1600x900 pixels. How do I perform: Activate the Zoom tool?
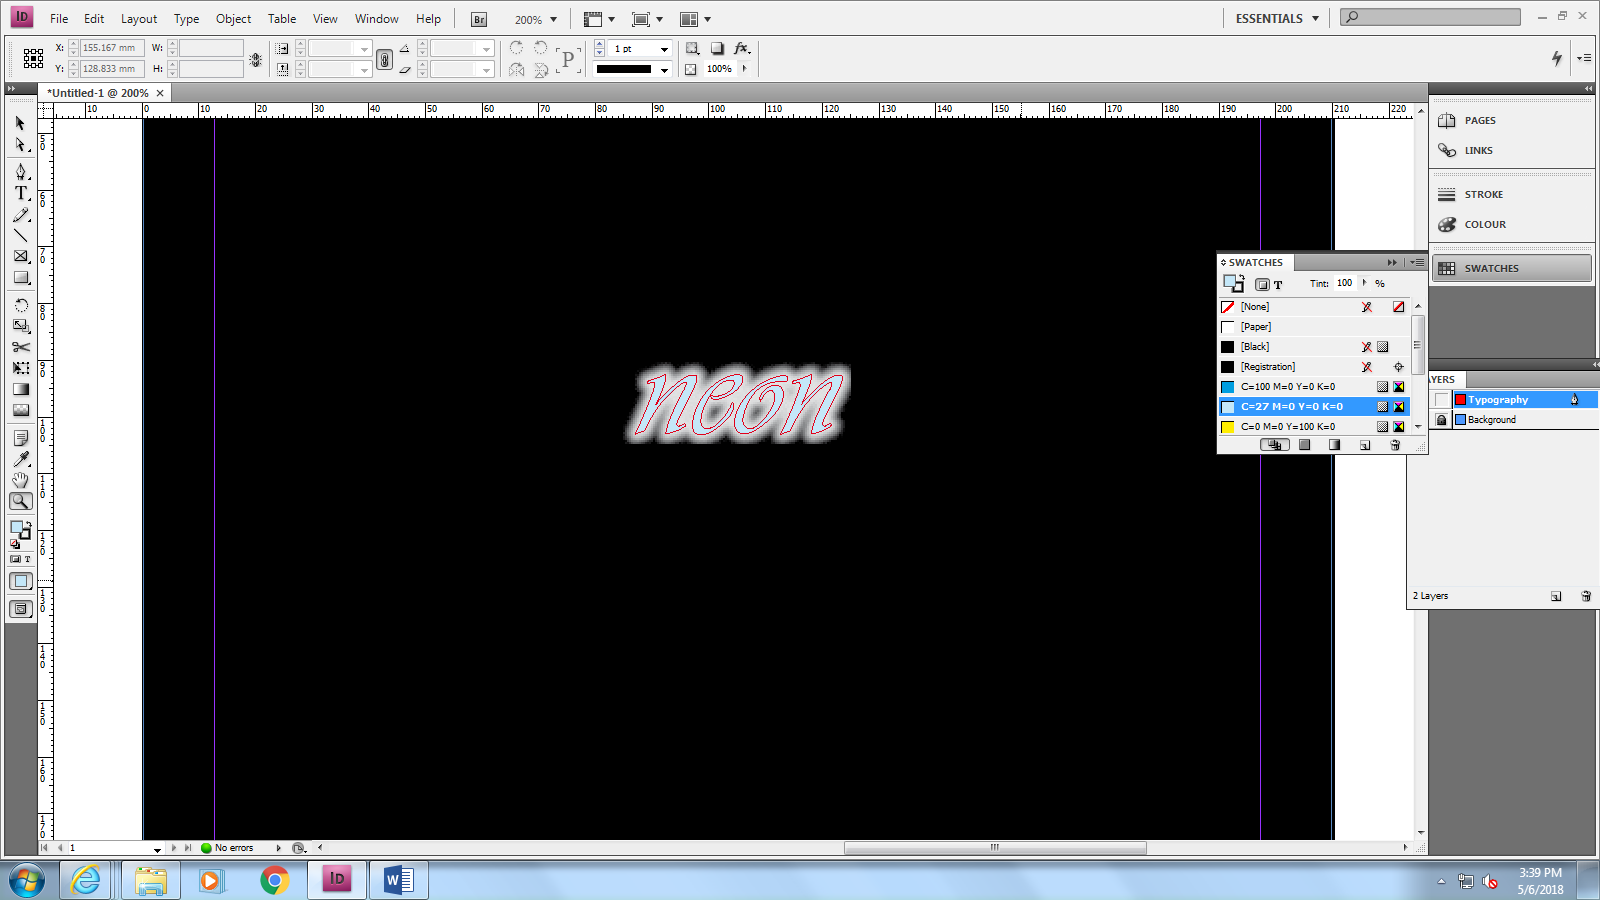click(x=20, y=500)
